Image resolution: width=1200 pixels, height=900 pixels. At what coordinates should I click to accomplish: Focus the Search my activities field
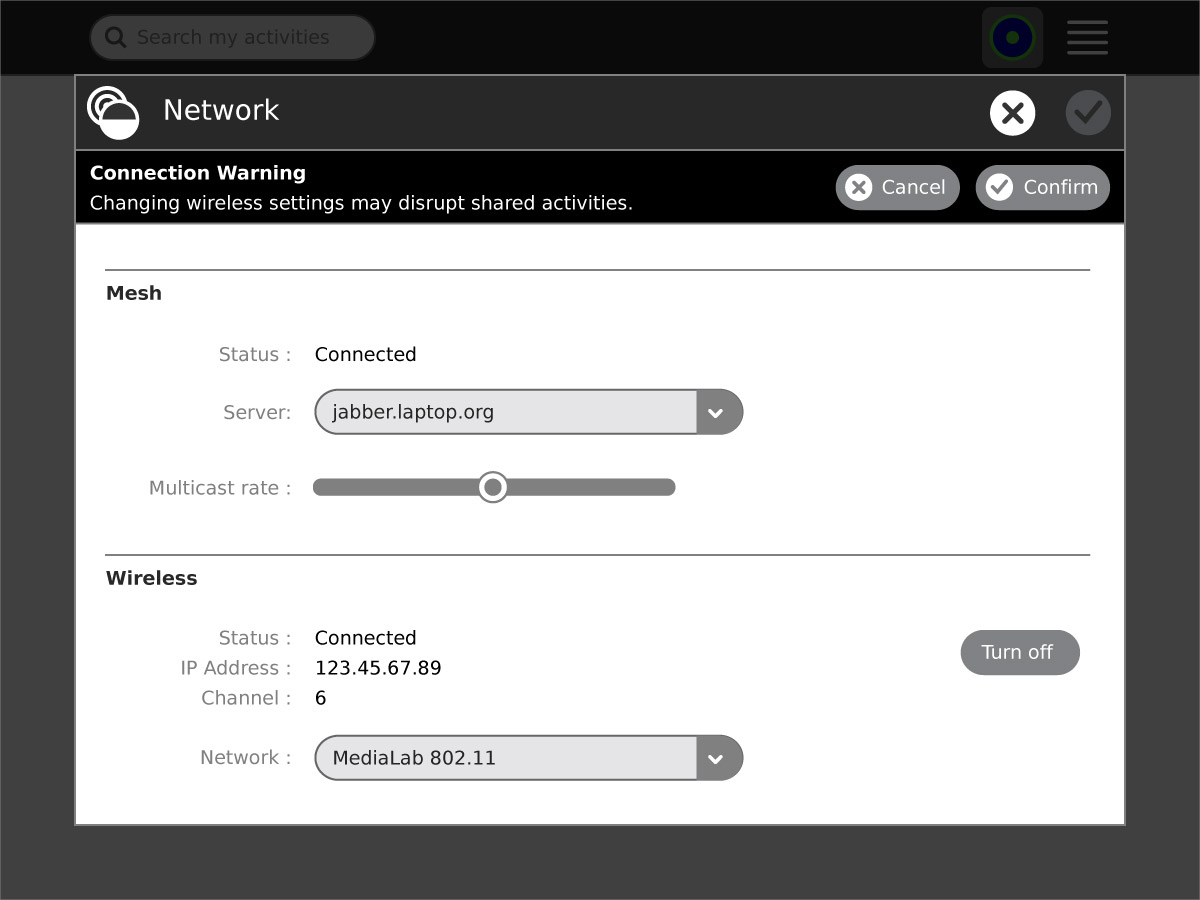[240, 38]
